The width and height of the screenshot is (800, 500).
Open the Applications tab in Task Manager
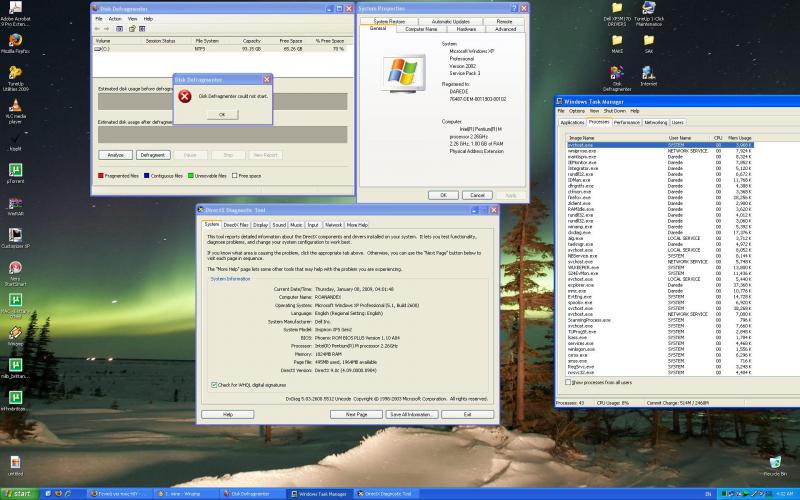572,122
